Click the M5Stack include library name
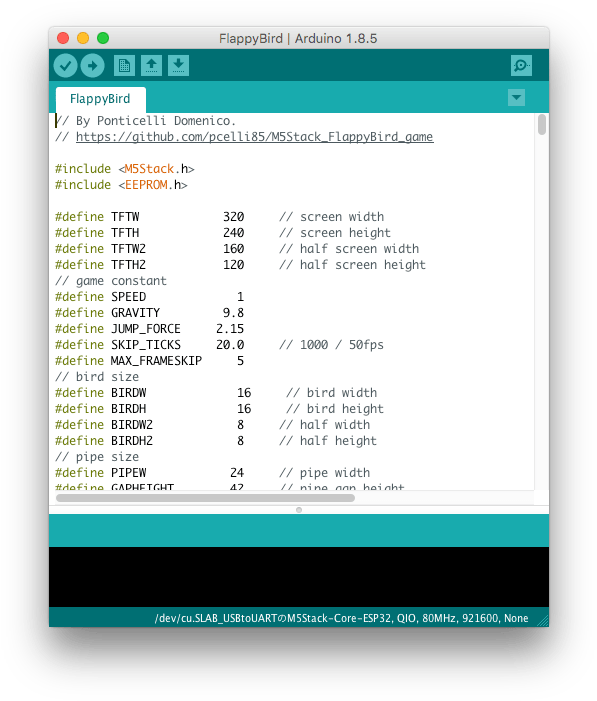Image resolution: width=597 pixels, height=701 pixels. click(x=149, y=169)
